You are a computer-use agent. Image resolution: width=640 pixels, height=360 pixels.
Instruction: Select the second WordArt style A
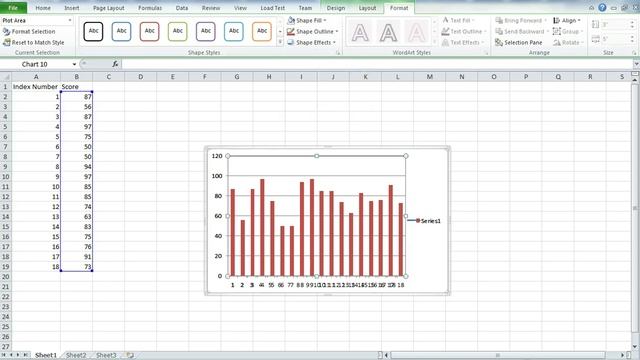click(x=388, y=33)
